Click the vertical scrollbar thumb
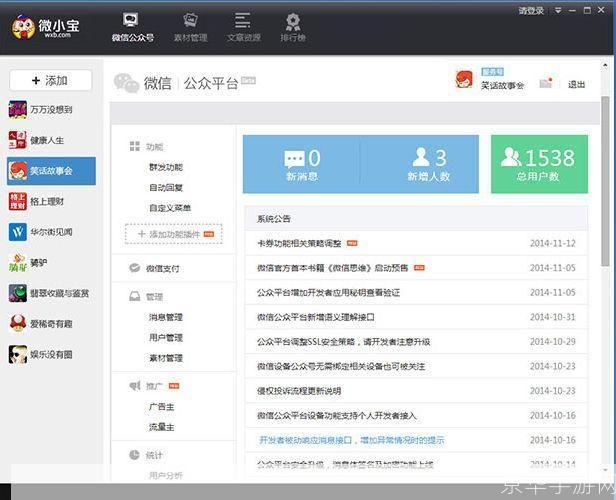 tap(605, 181)
